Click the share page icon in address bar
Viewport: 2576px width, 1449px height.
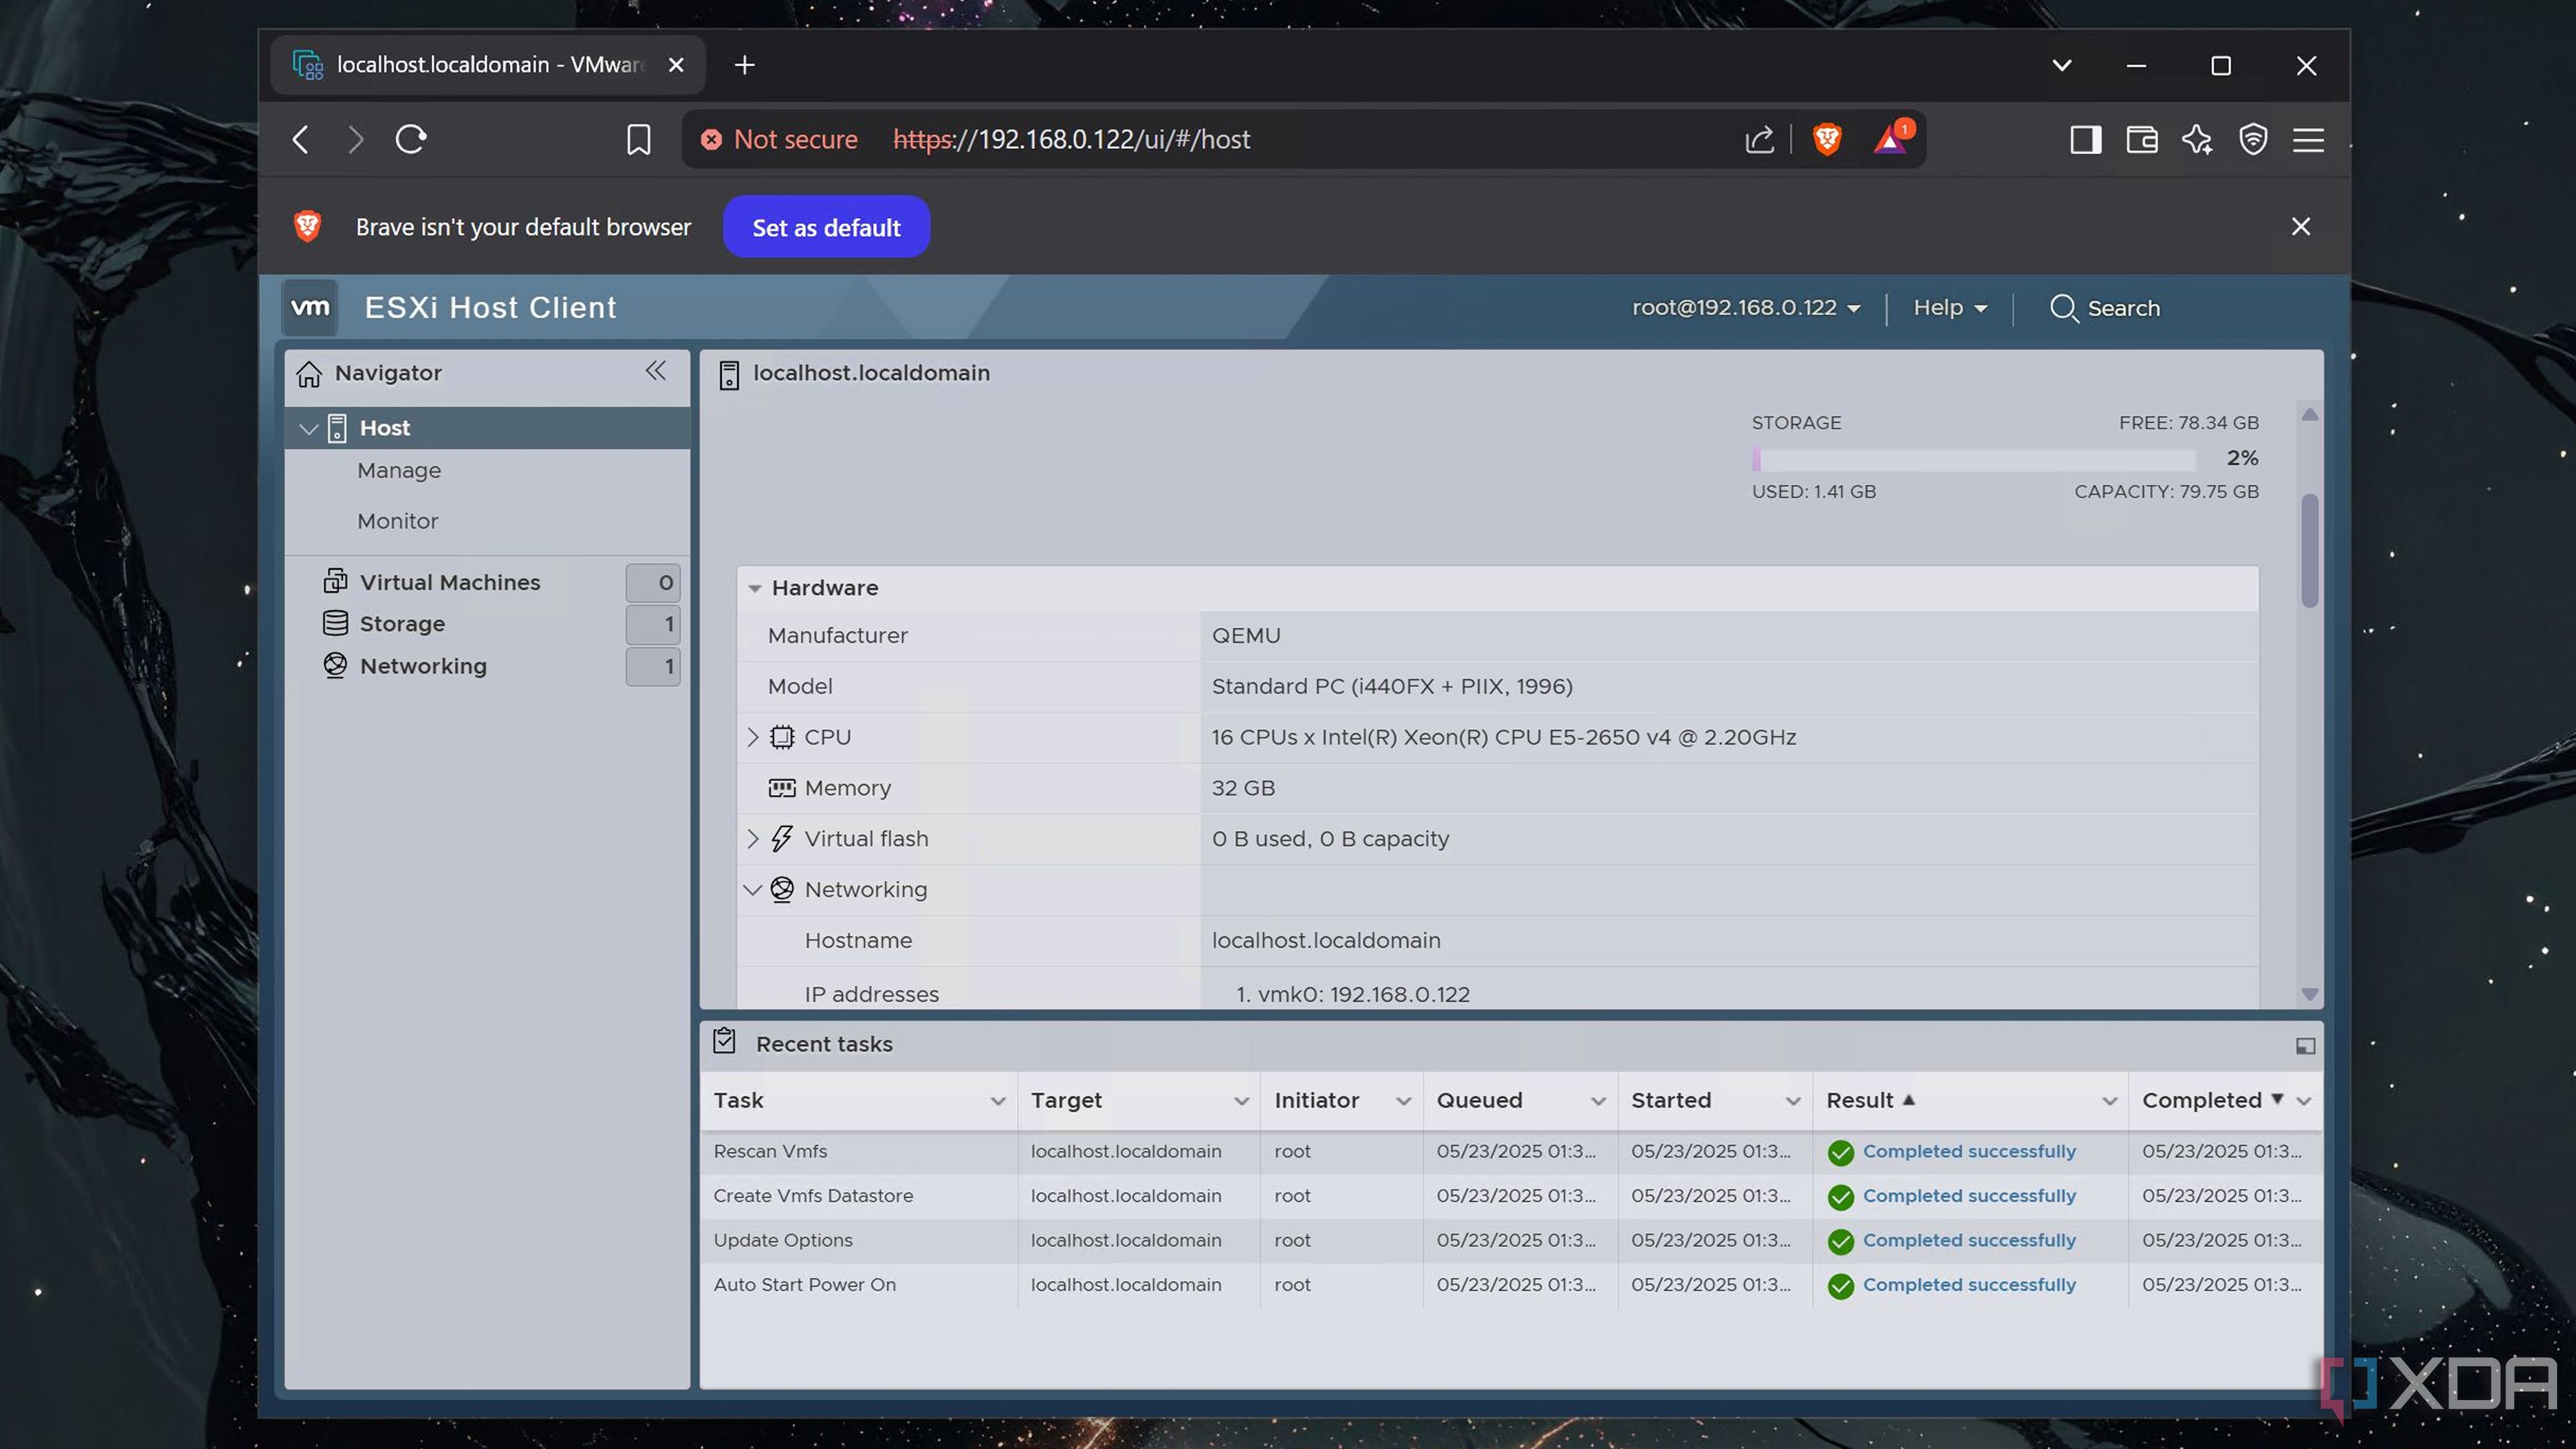(1760, 139)
